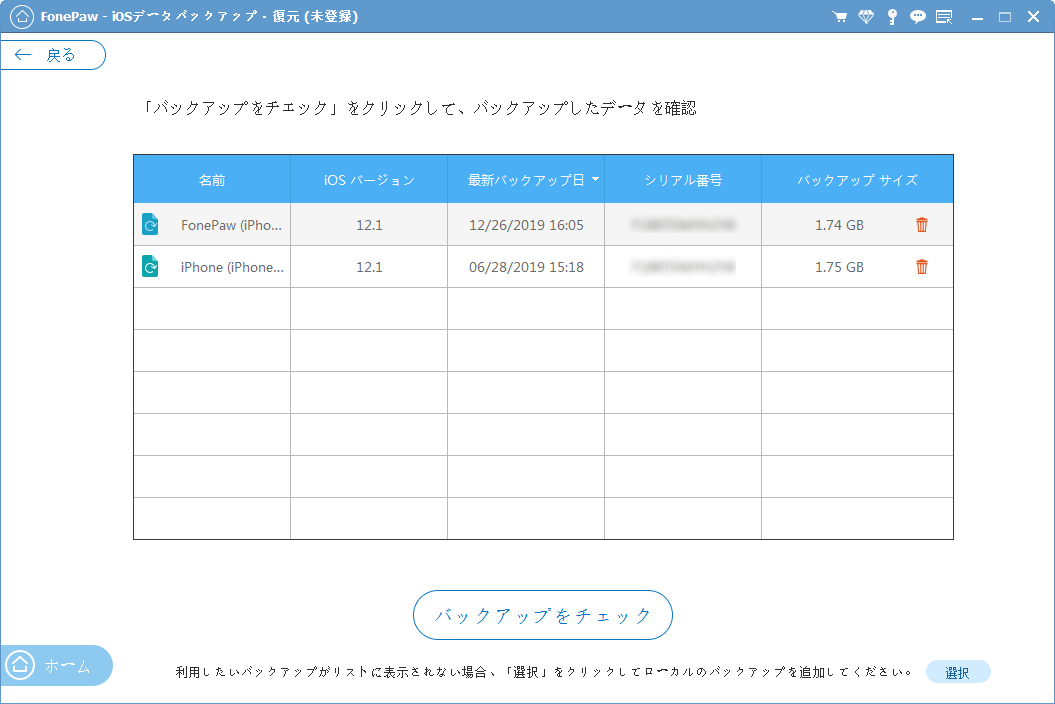1055x704 pixels.
Task: Click the 選択 button to add a local backup
Action: [957, 672]
